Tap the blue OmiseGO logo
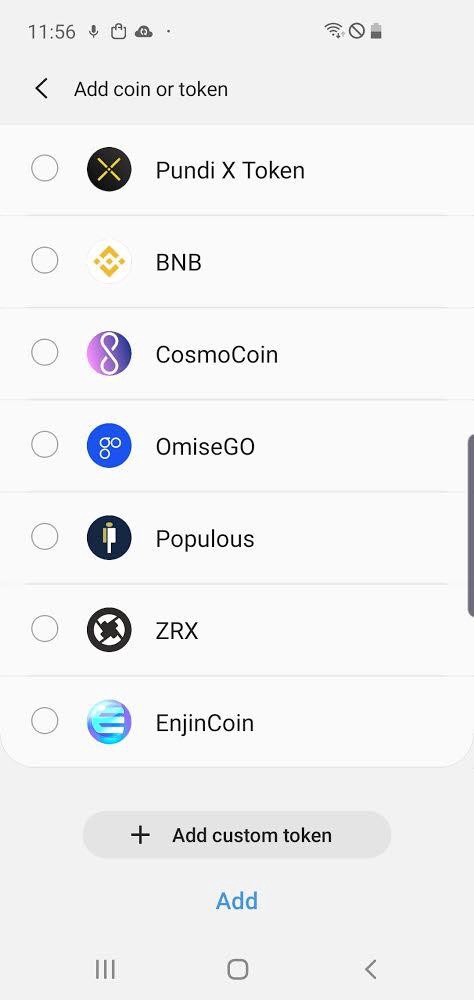This screenshot has width=474, height=1000. click(109, 446)
